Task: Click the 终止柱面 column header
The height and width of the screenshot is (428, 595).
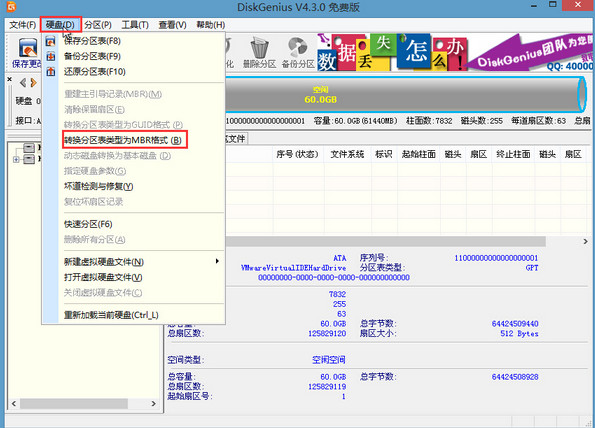Action: [513, 154]
